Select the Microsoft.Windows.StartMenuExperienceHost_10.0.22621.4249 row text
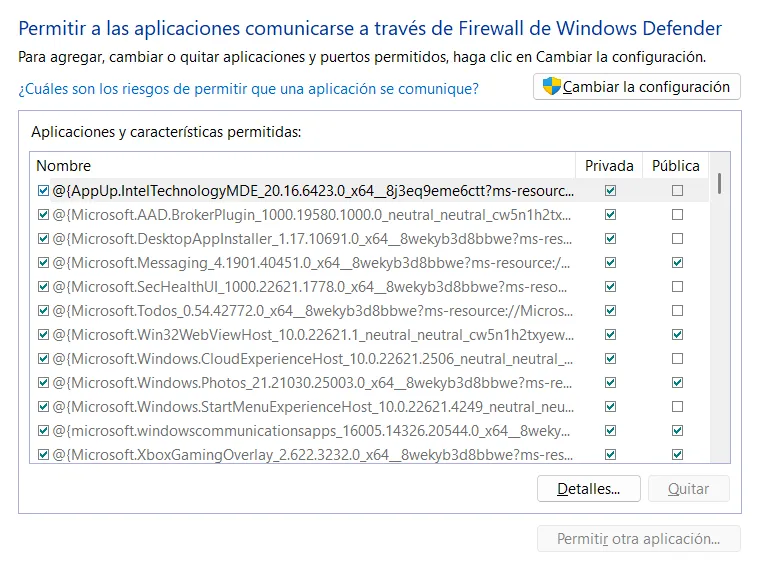This screenshot has width=781, height=562. click(313, 407)
